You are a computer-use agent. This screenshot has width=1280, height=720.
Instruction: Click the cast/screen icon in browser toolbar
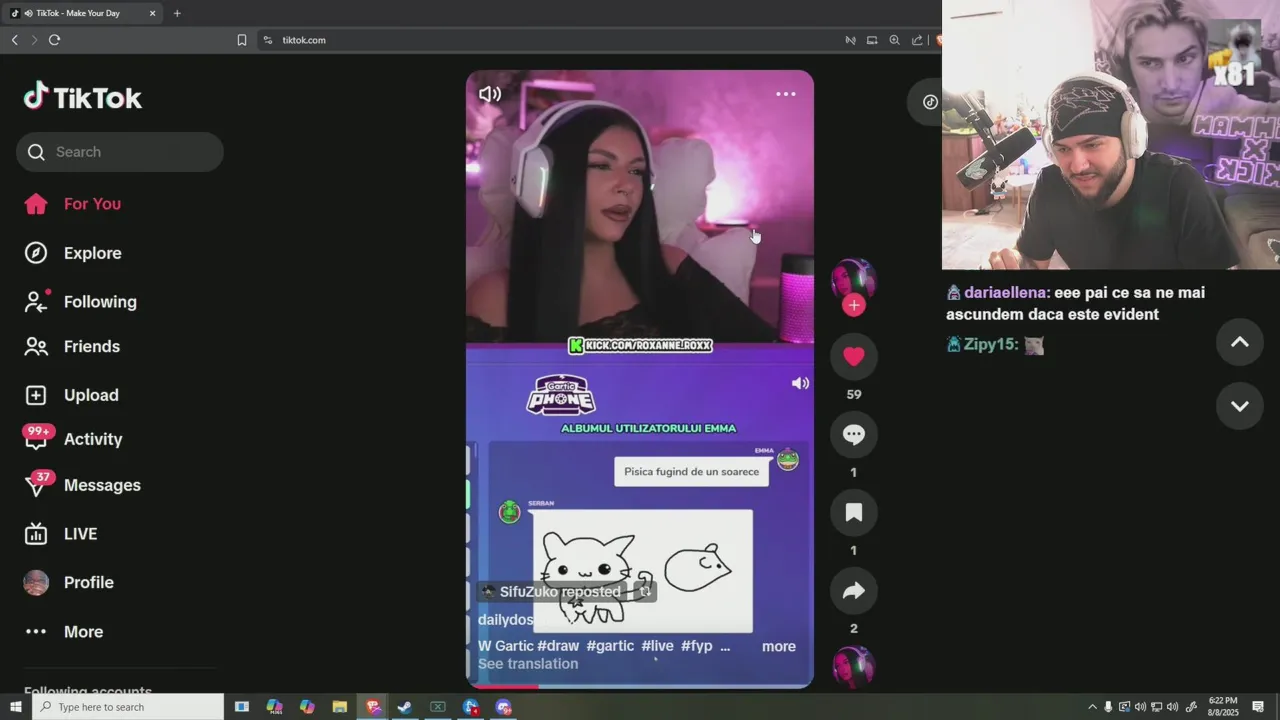point(872,40)
